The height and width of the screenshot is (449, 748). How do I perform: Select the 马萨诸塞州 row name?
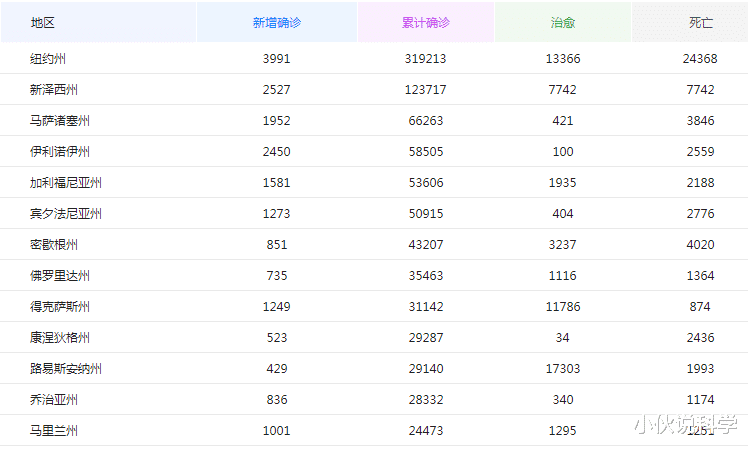60,121
